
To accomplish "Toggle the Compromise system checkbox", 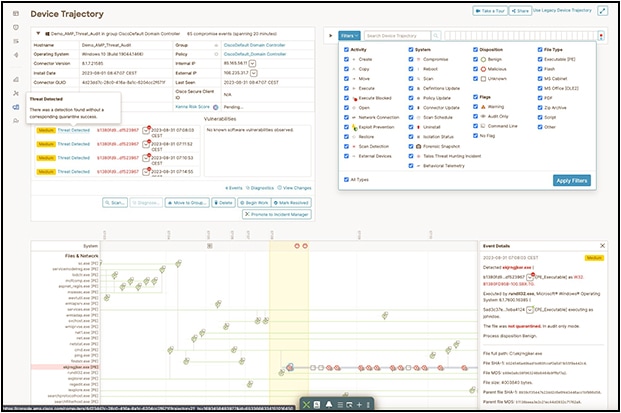I will point(411,59).
